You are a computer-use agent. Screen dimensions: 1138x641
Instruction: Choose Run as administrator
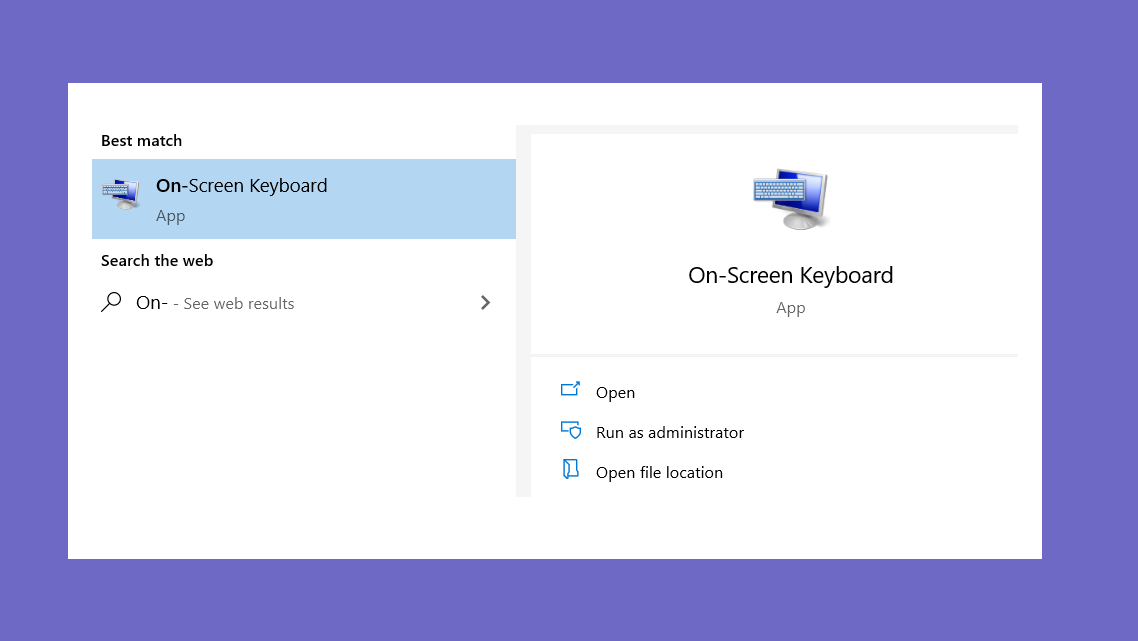click(670, 433)
